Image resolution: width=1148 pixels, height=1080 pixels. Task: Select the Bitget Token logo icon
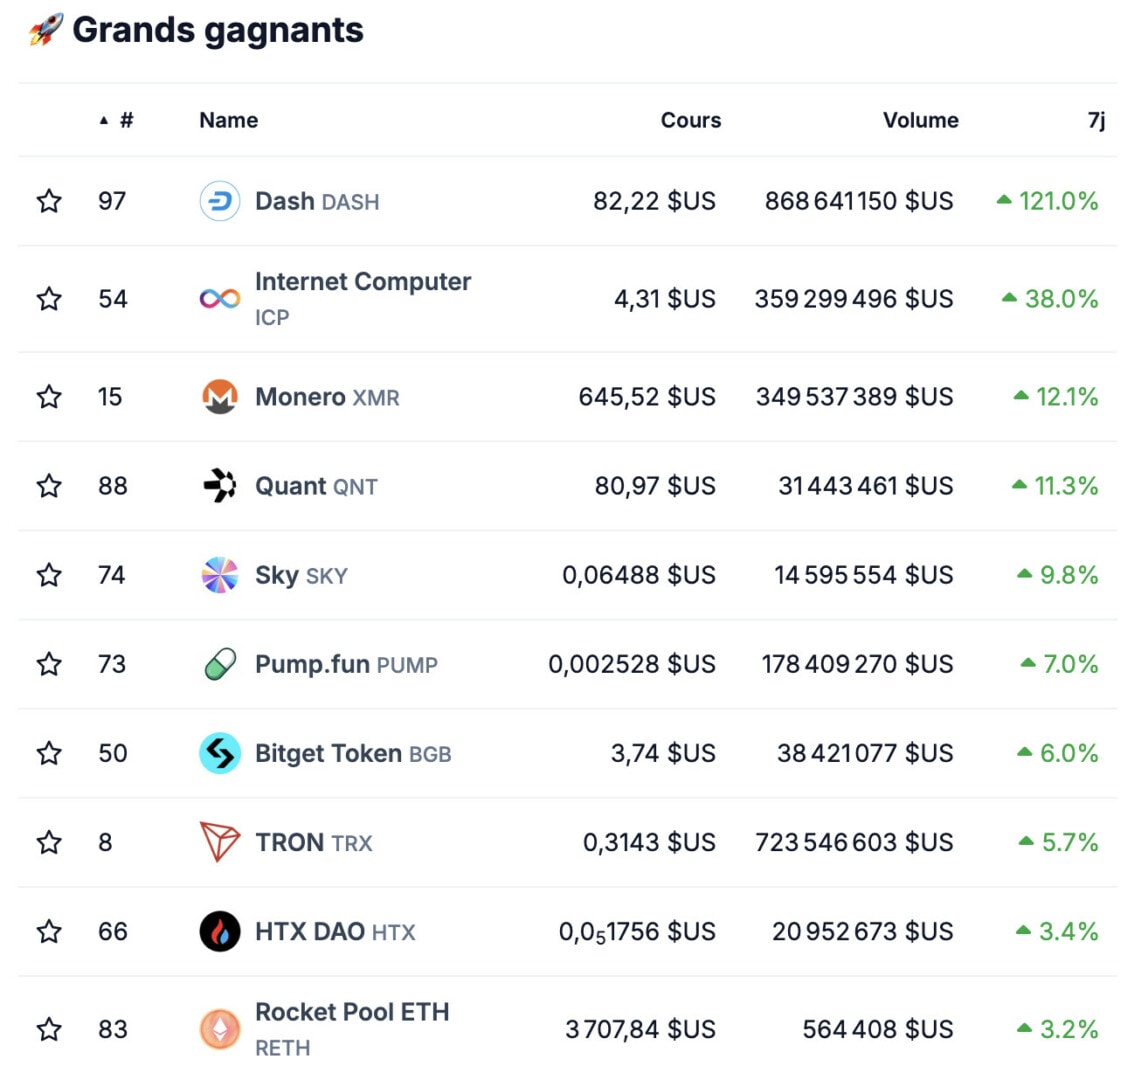(219, 753)
